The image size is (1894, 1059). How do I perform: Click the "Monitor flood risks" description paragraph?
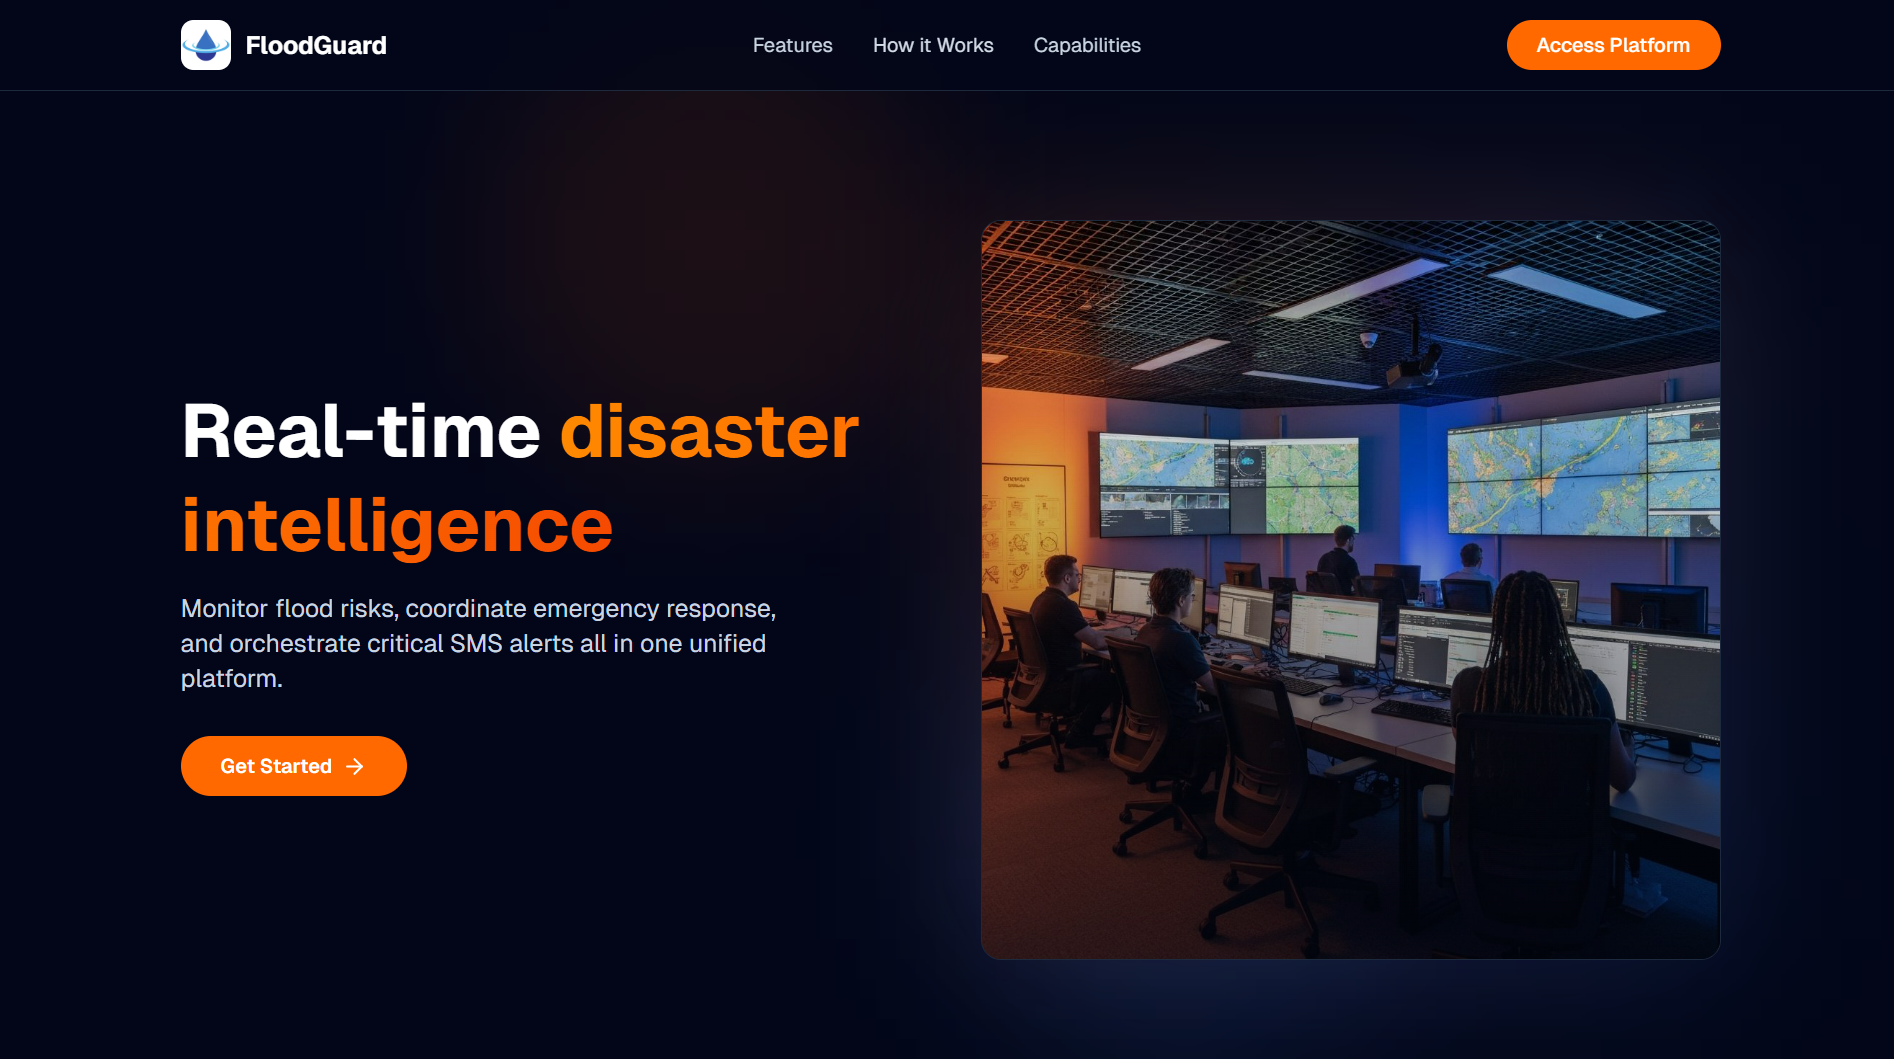pos(478,643)
